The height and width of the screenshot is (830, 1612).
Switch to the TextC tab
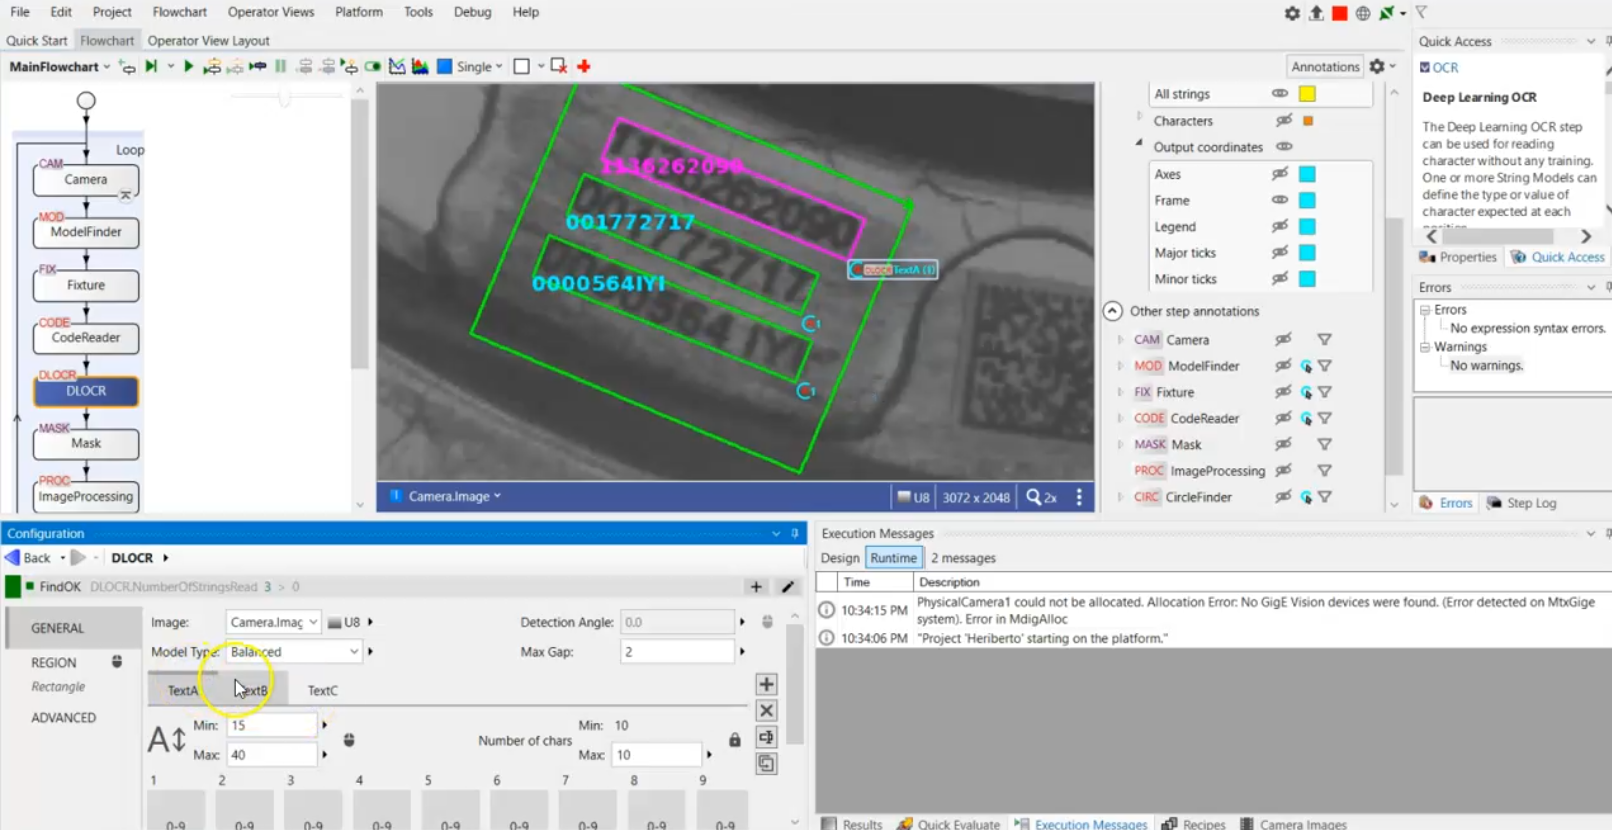(322, 690)
